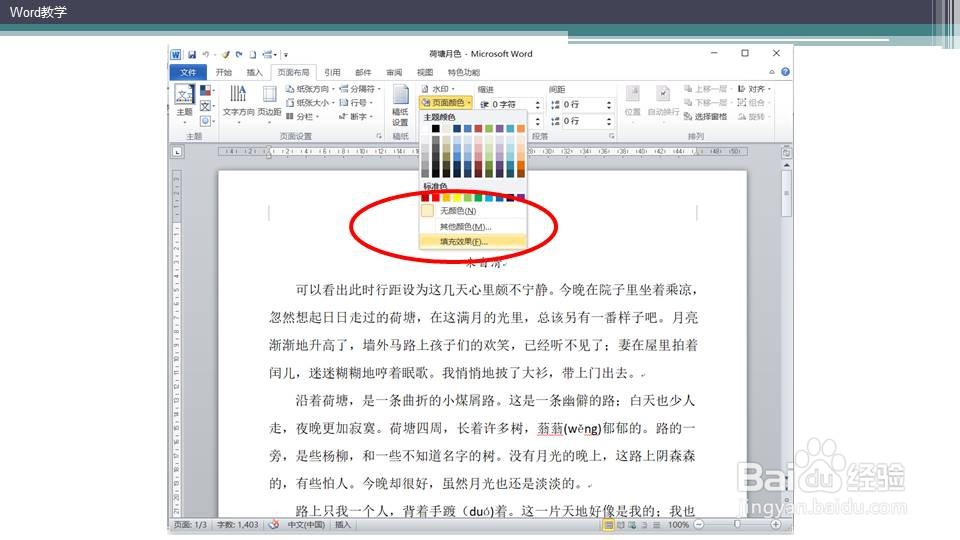Screen dimensions: 960x540
Task: Switch to the 引用 references tab
Action: (x=332, y=72)
